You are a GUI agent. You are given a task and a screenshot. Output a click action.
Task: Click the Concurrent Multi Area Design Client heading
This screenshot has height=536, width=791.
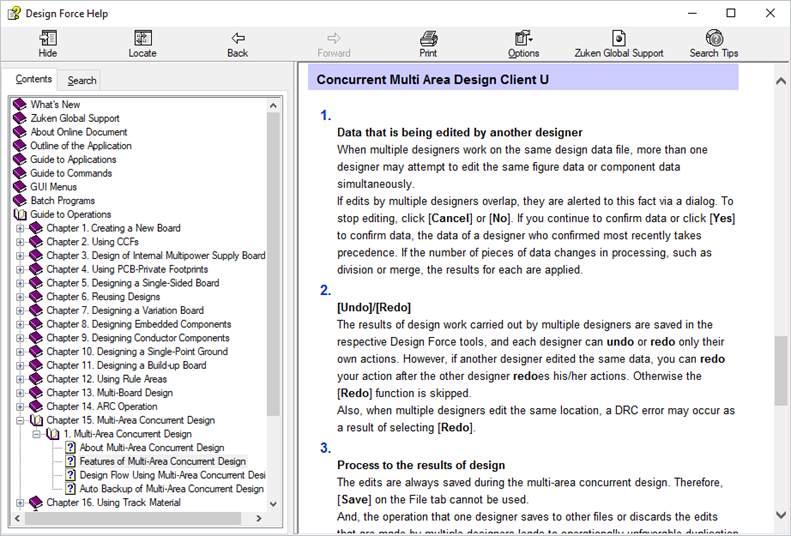(x=432, y=80)
